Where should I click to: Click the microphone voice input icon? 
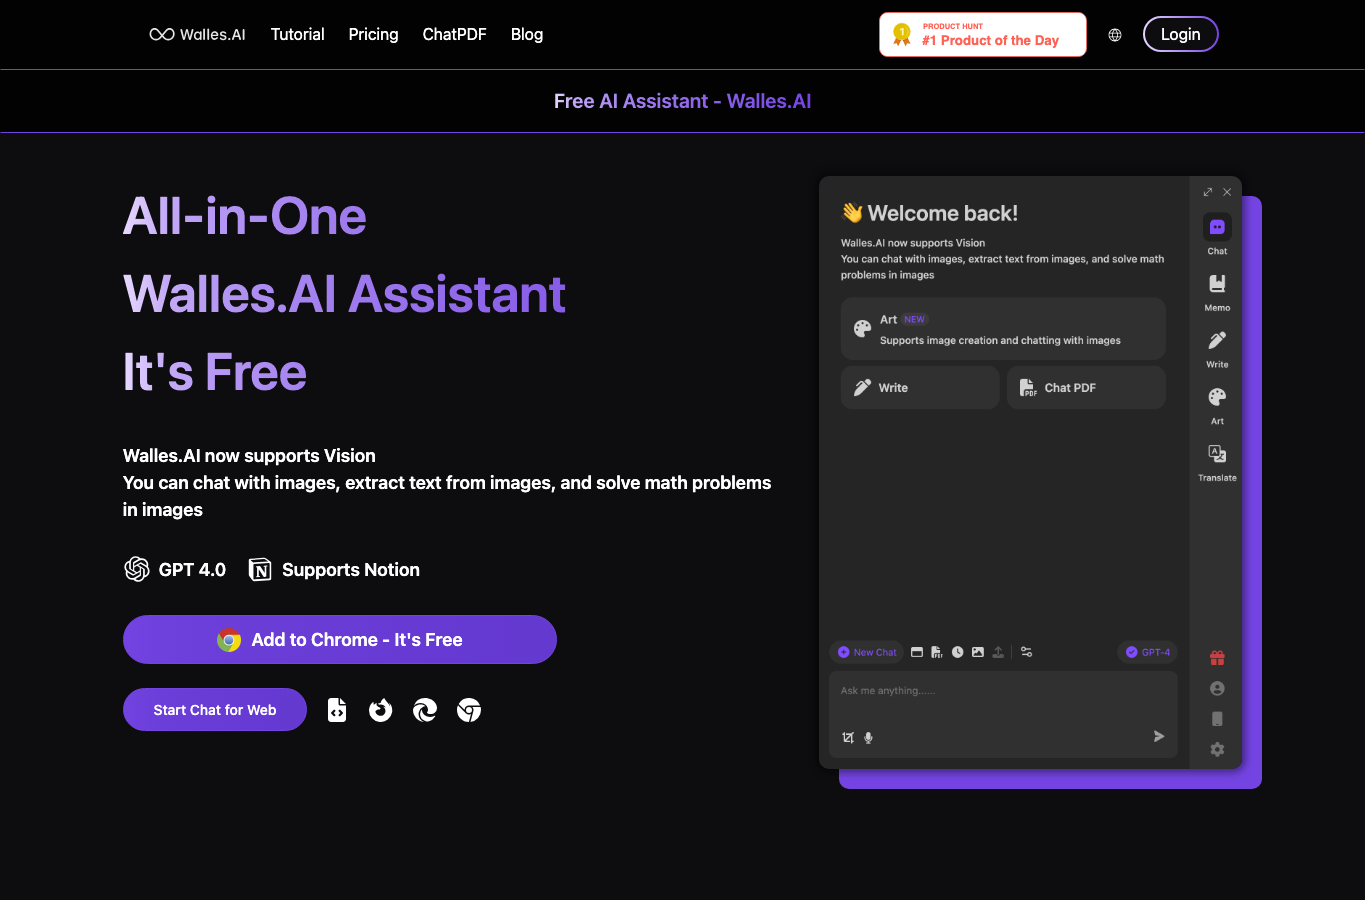click(x=868, y=738)
